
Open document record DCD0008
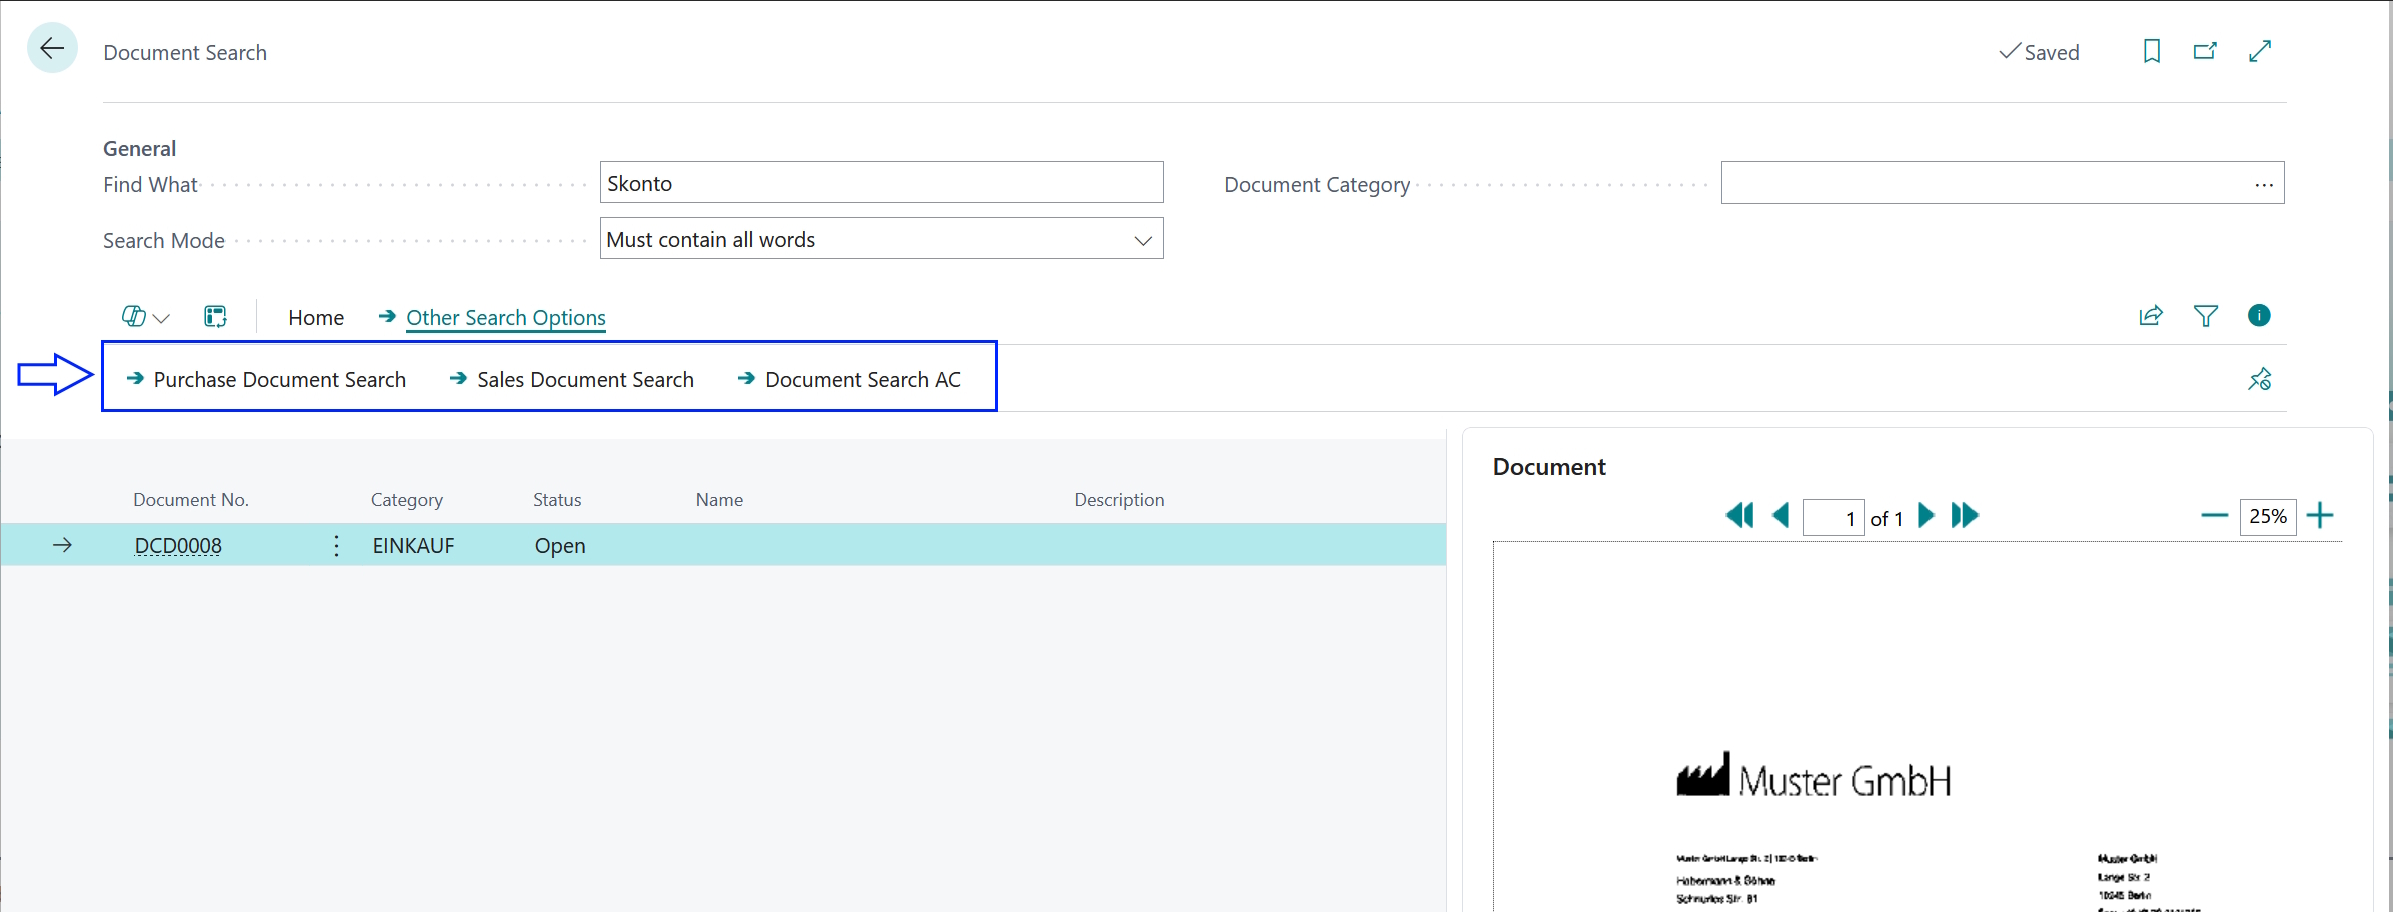tap(178, 545)
